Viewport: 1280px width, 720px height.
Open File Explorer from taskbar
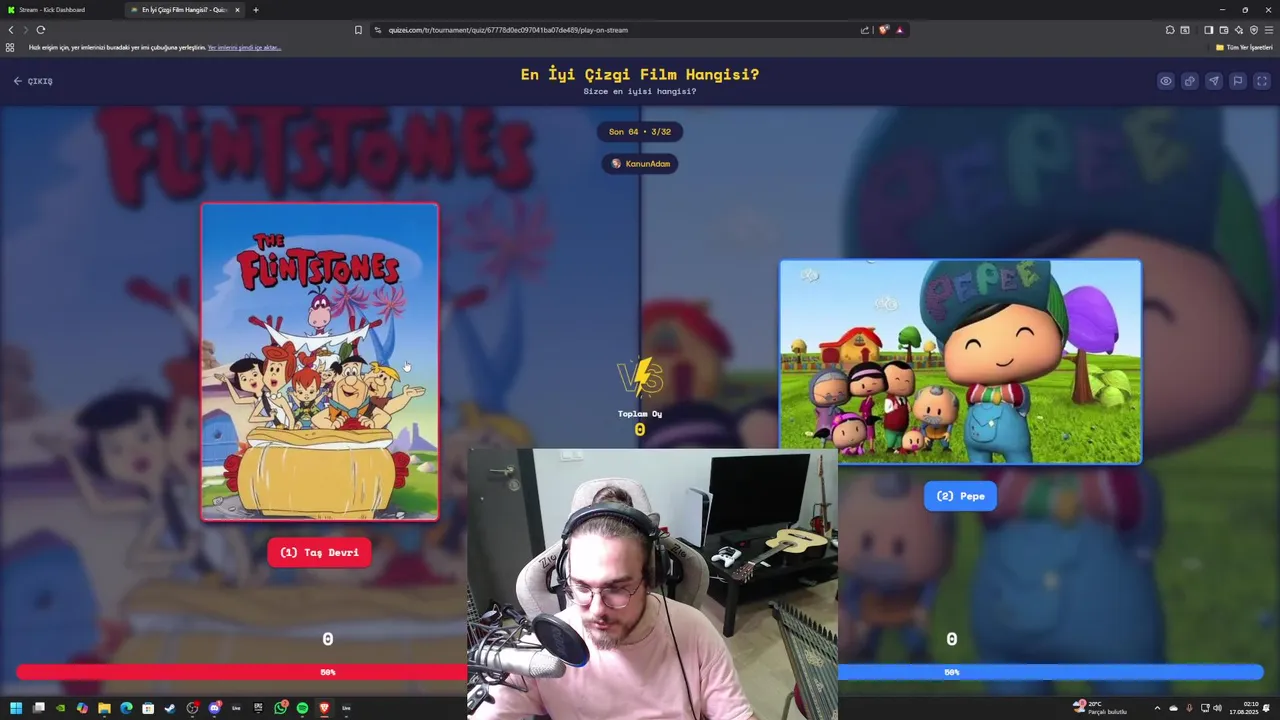coord(104,708)
